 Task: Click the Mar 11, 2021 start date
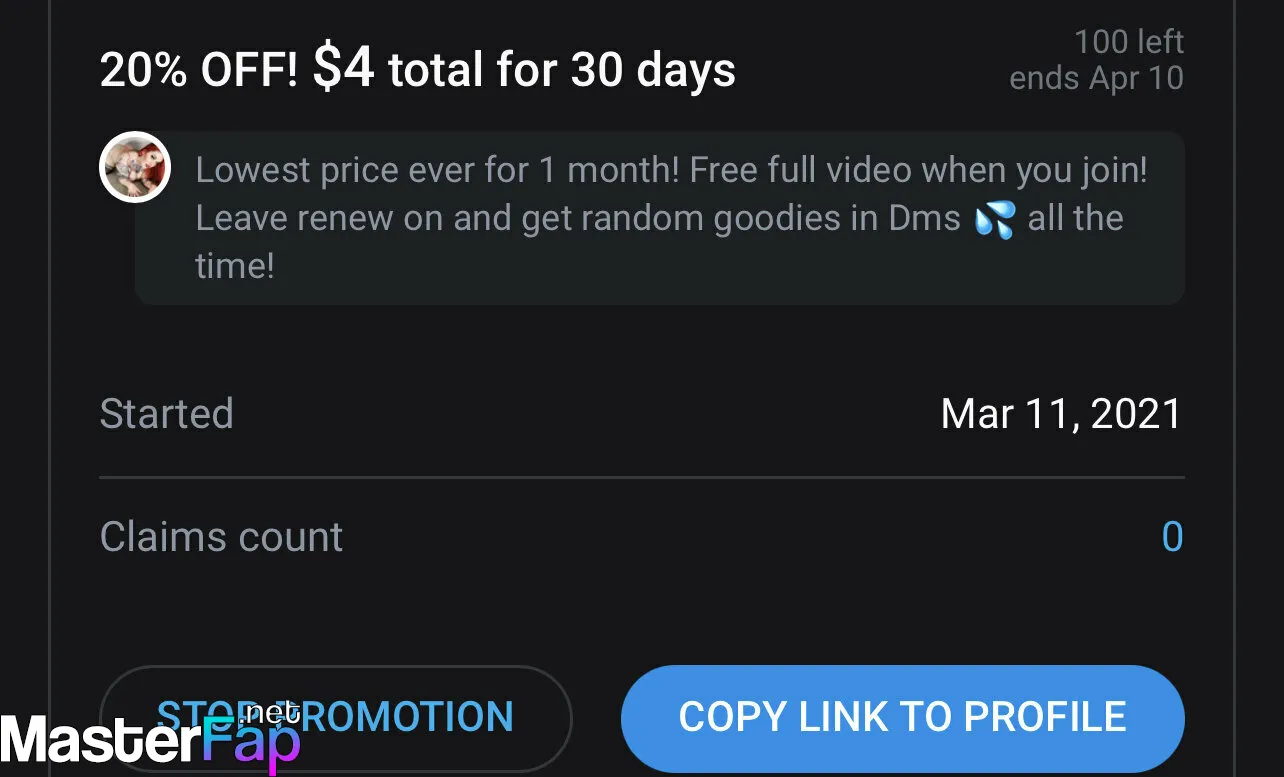[1061, 414]
